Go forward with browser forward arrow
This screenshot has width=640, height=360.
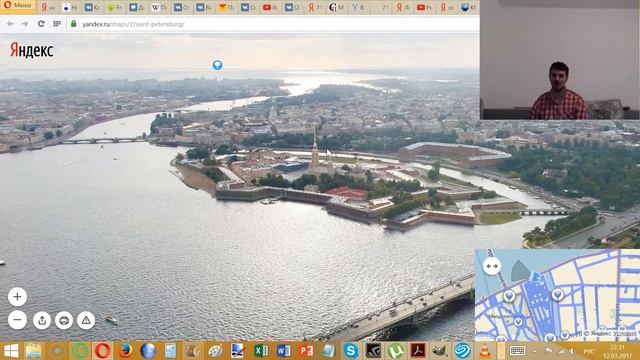[25, 24]
